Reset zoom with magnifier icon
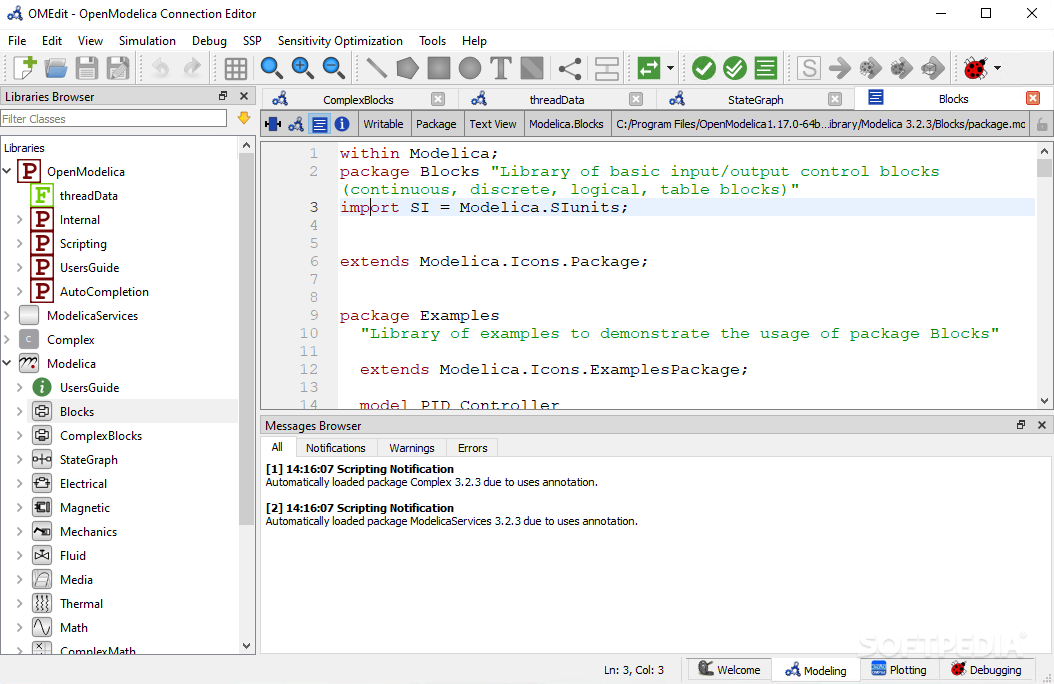The height and width of the screenshot is (684, 1054). click(x=271, y=68)
